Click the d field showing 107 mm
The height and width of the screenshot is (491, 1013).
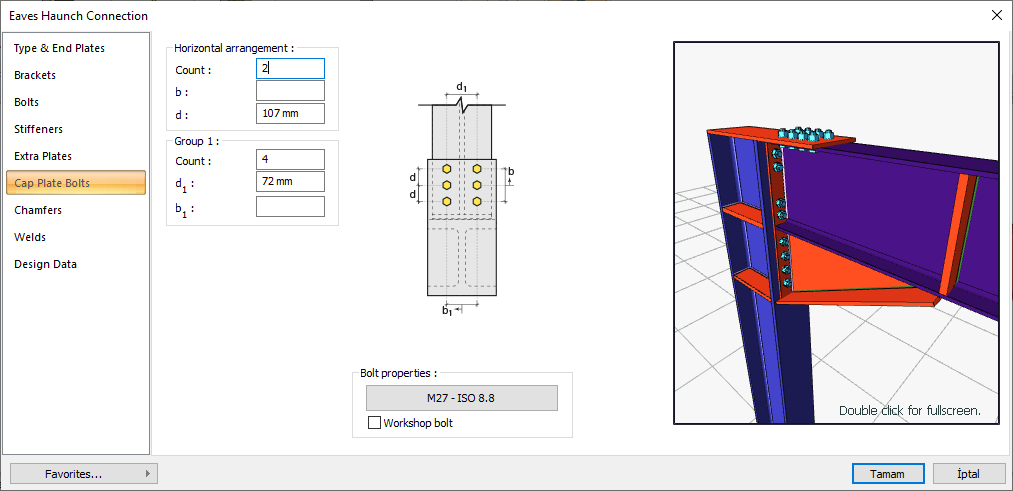290,113
